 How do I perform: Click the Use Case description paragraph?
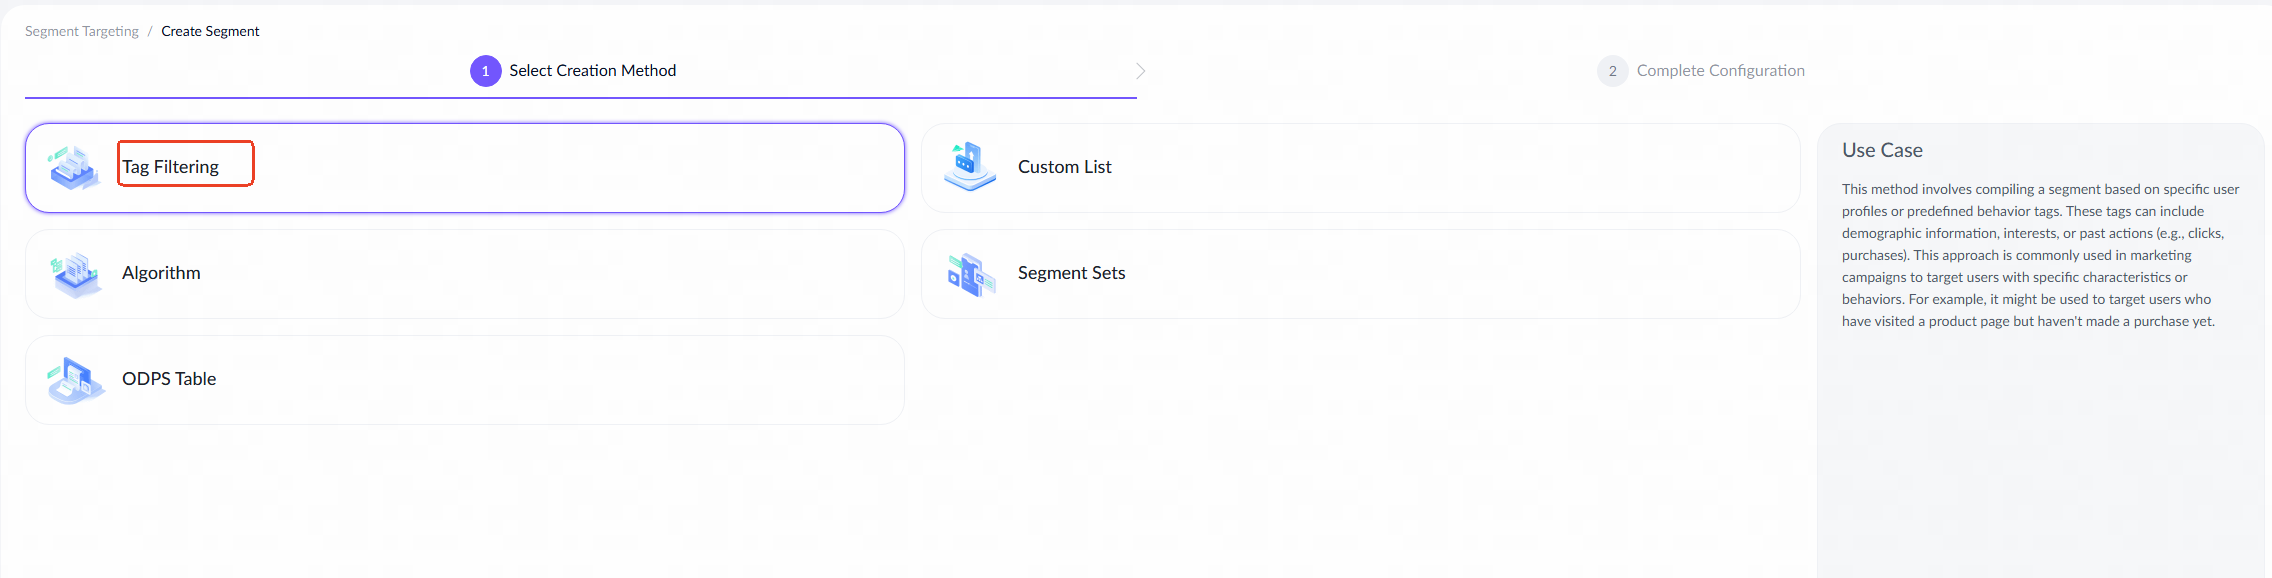point(2040,255)
